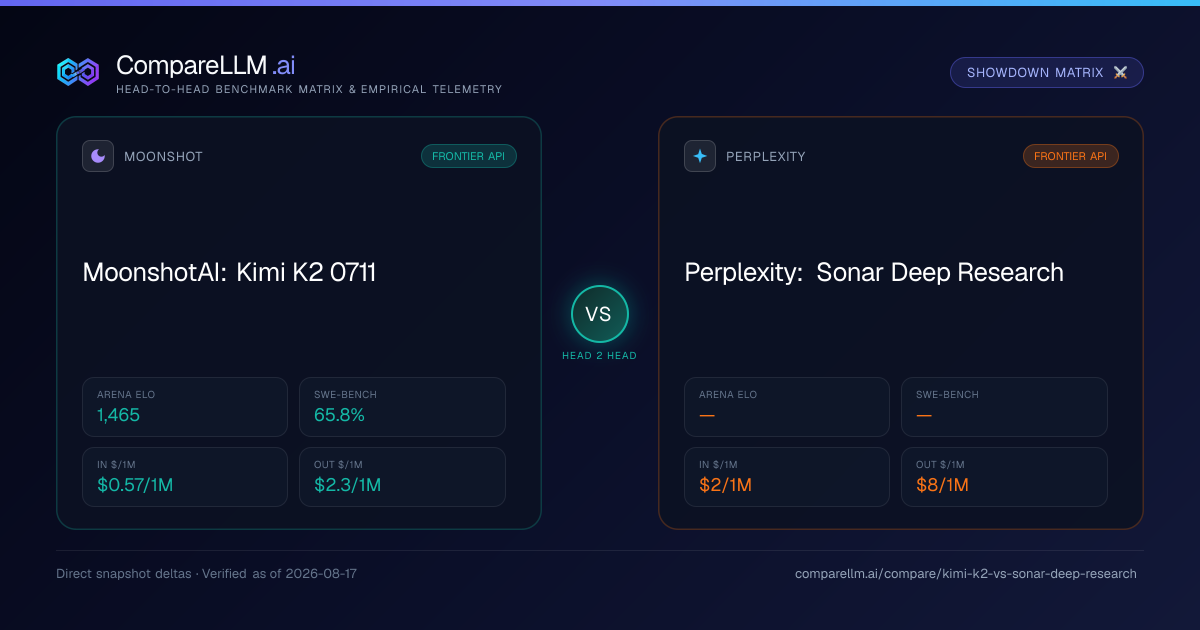Click the Kimi output price $2.3/1M tile
Viewport: 1200px width, 630px height.
(402, 477)
